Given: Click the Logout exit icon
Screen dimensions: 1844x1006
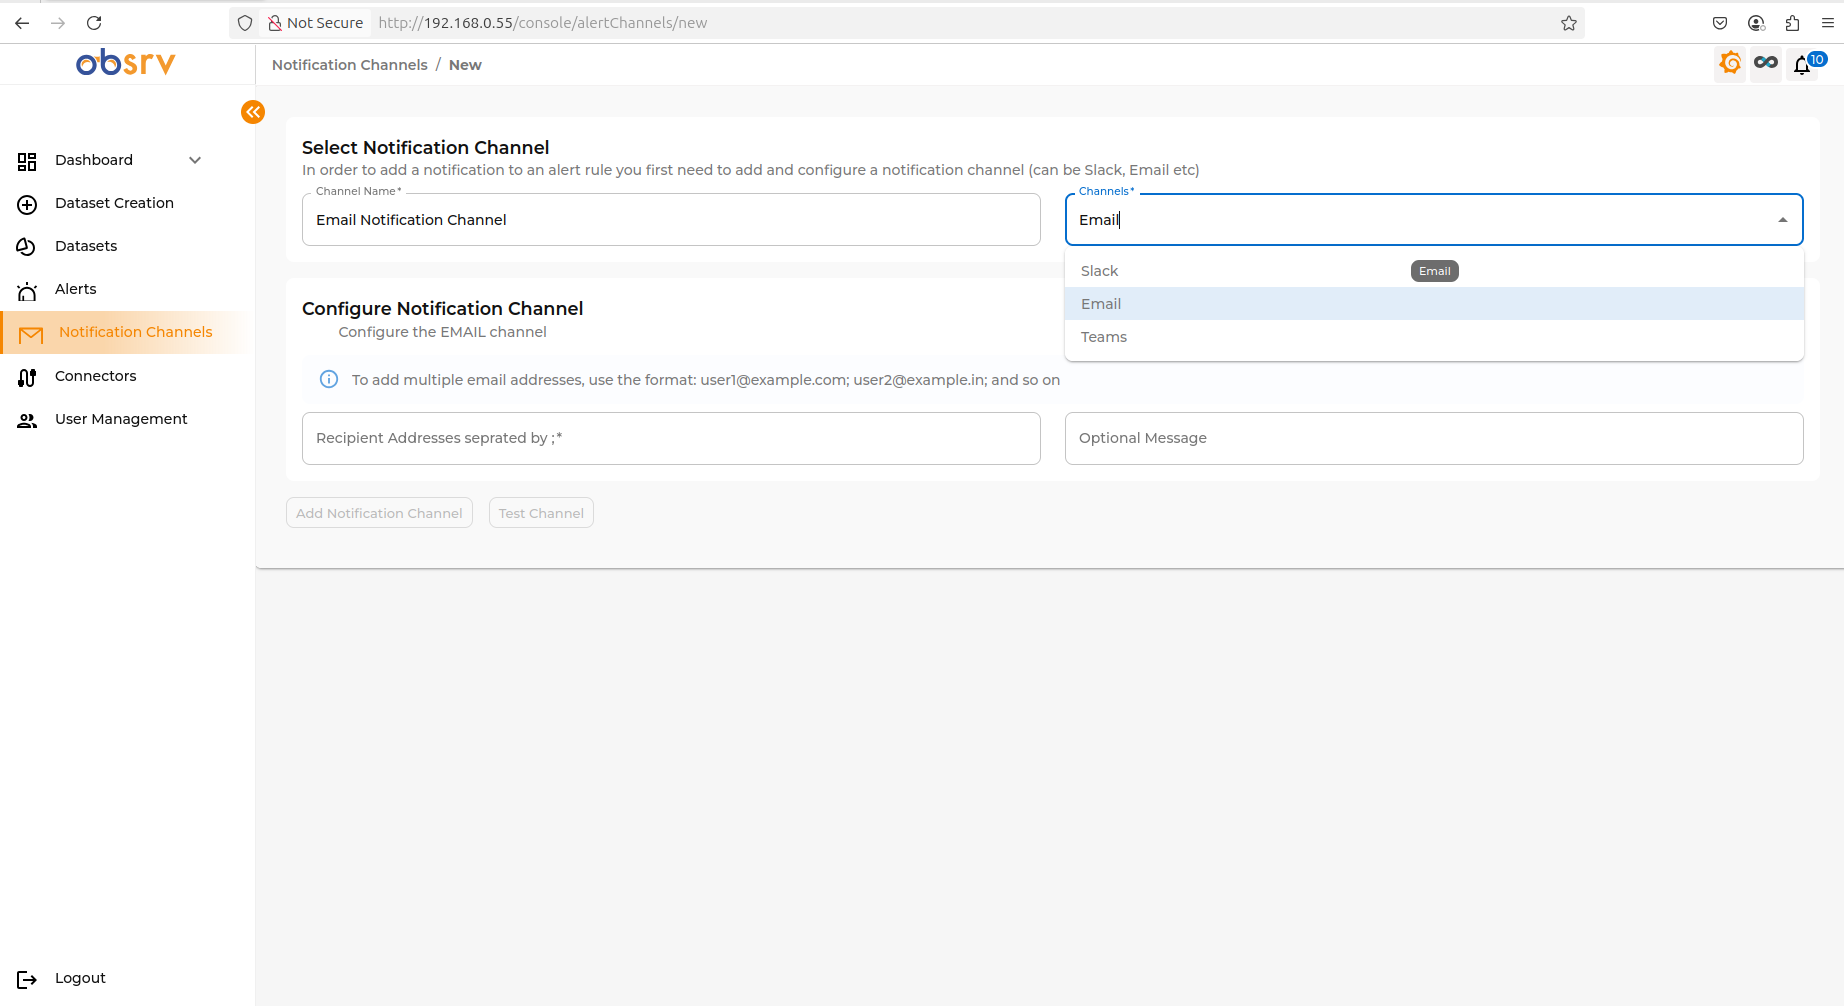Looking at the screenshot, I should (x=27, y=979).
